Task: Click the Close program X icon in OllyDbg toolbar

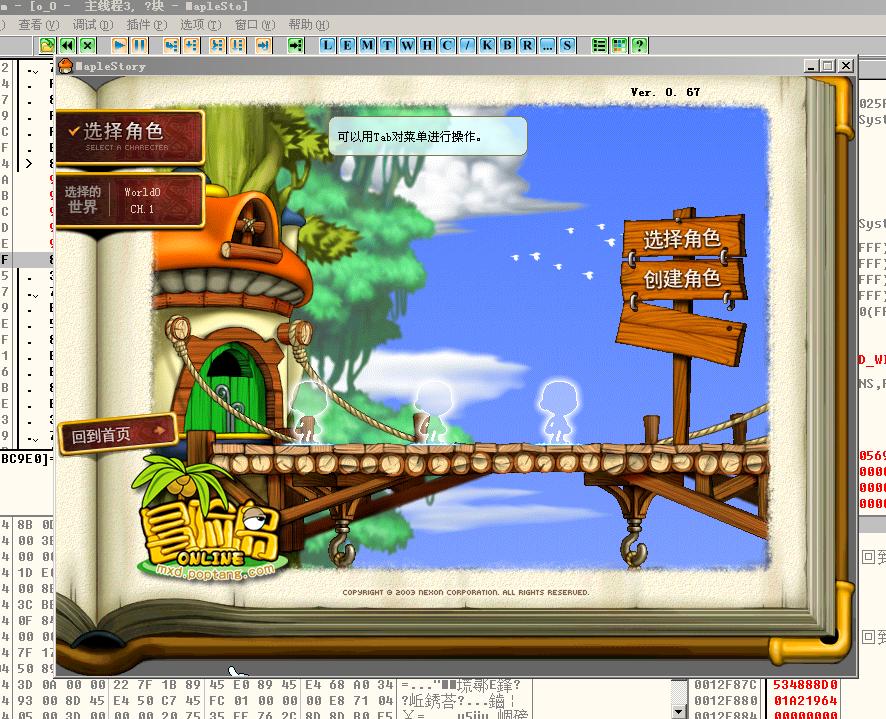Action: (88, 45)
